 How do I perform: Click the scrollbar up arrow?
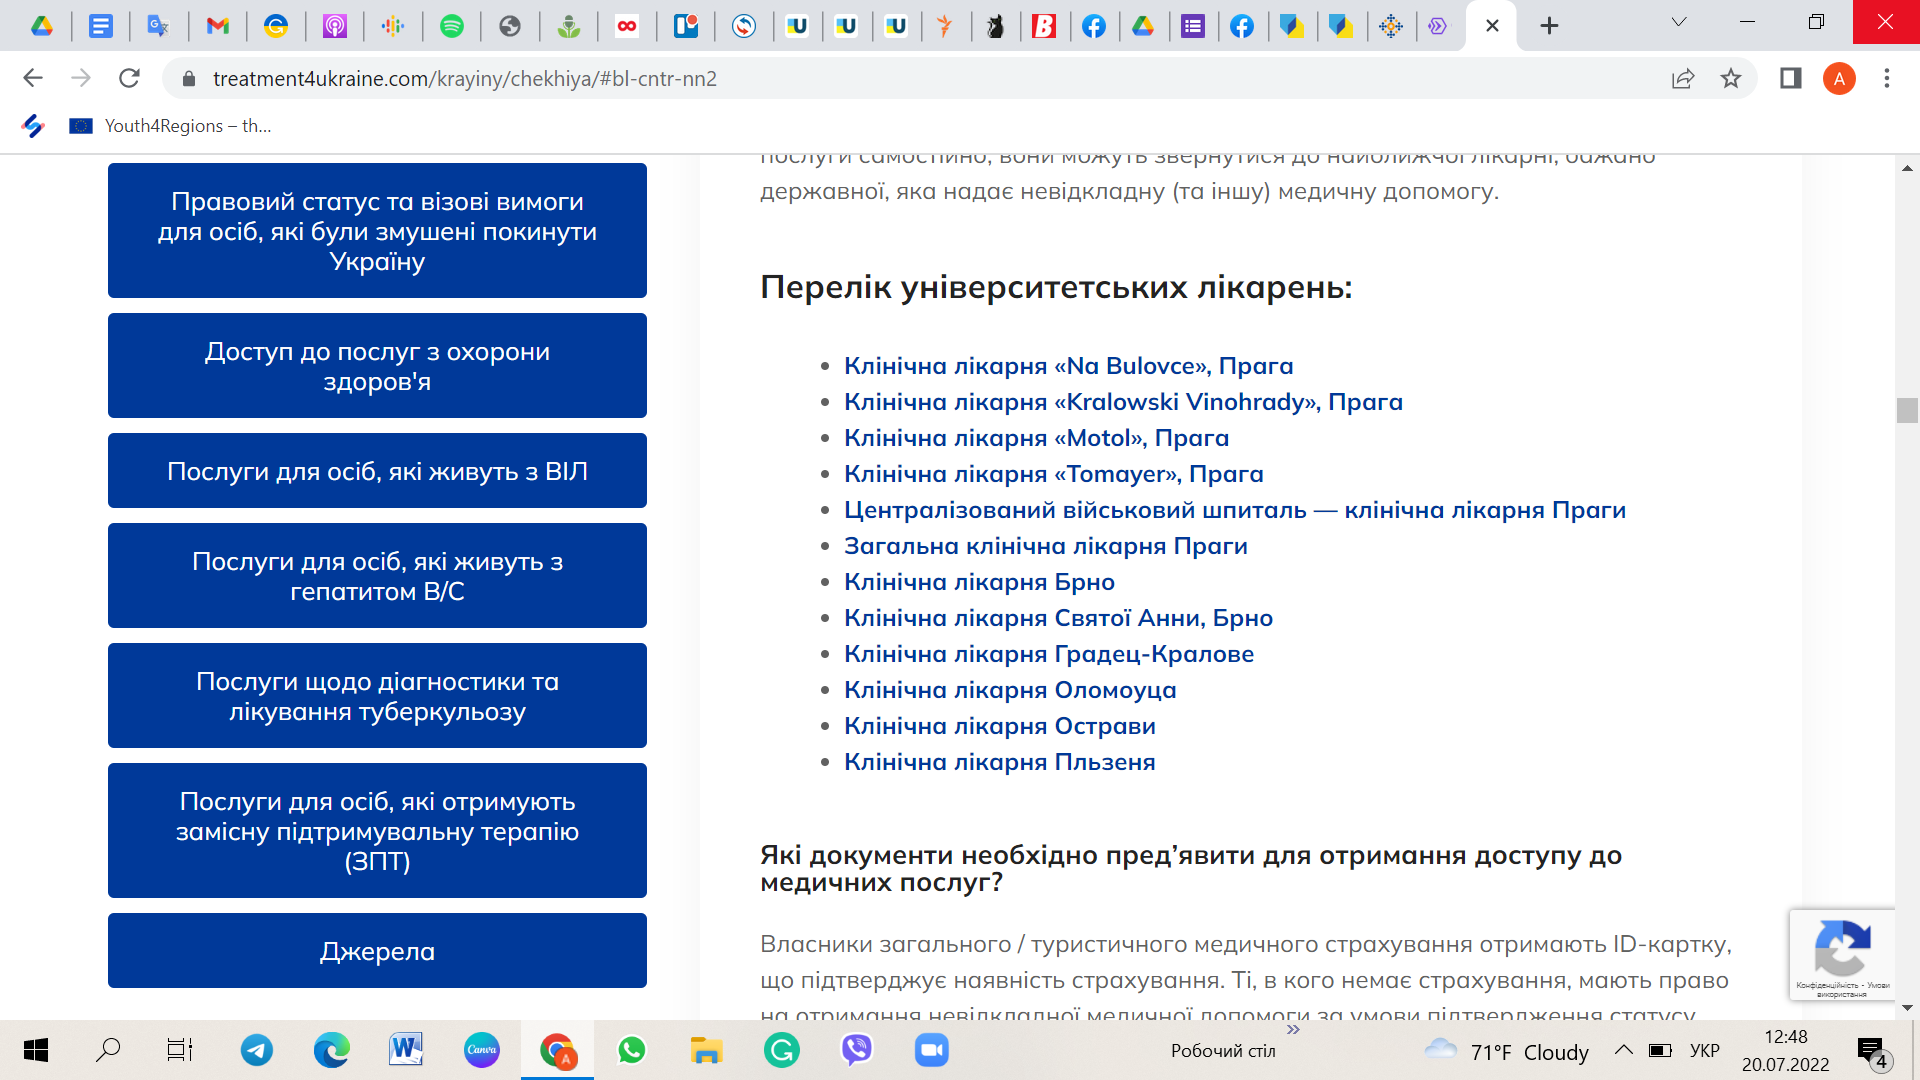coord(1906,168)
